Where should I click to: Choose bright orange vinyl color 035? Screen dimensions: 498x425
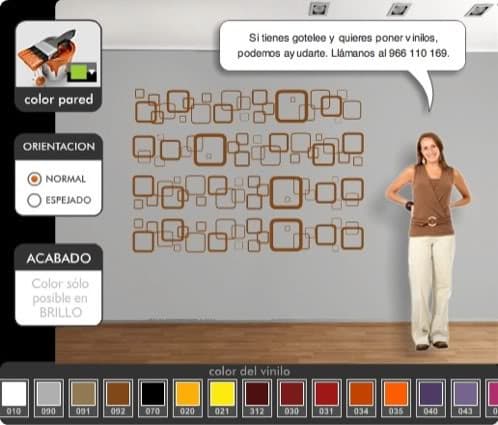pos(396,398)
